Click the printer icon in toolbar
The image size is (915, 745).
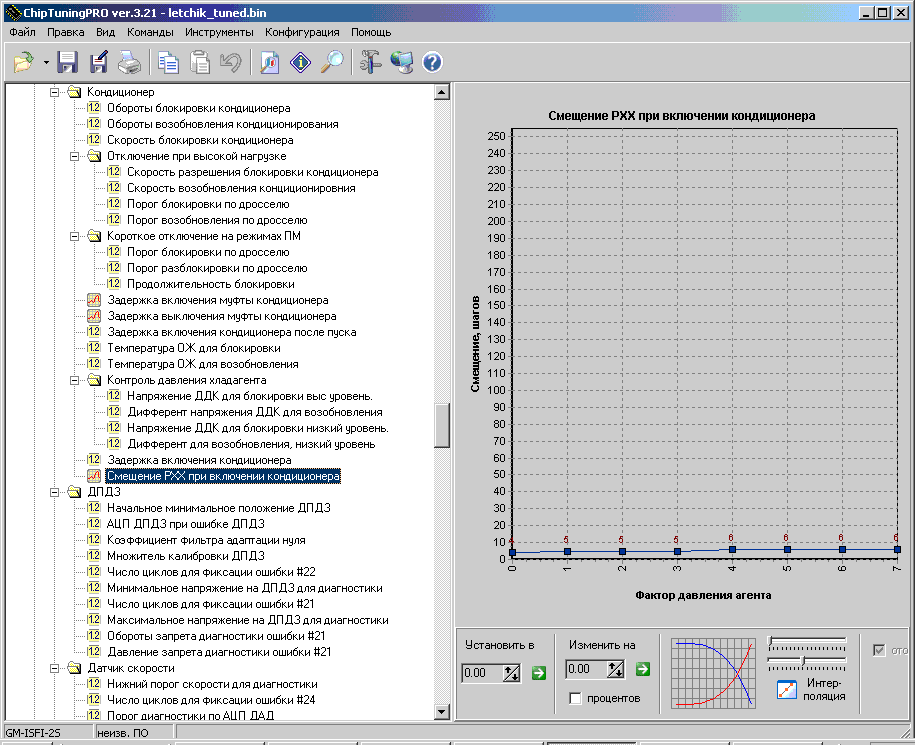point(129,63)
